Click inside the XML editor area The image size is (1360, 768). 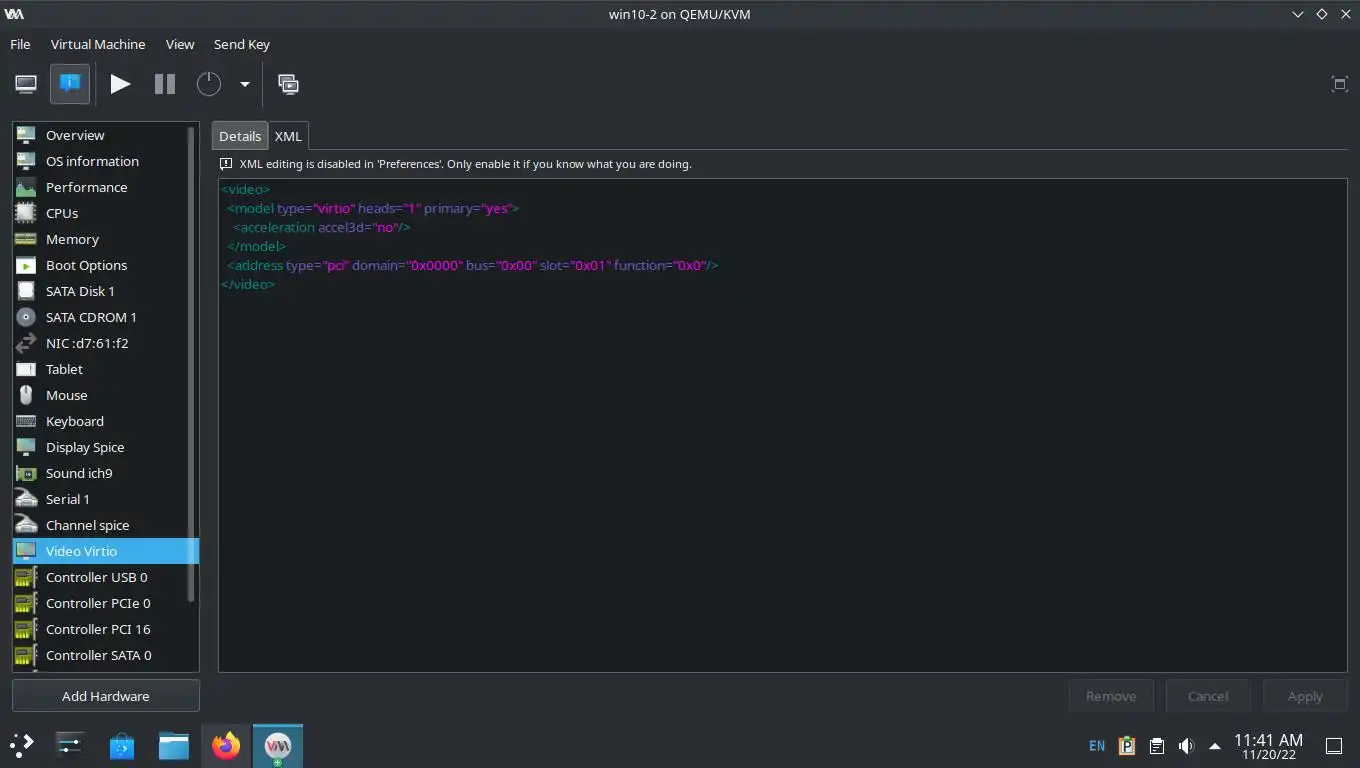coord(783,425)
